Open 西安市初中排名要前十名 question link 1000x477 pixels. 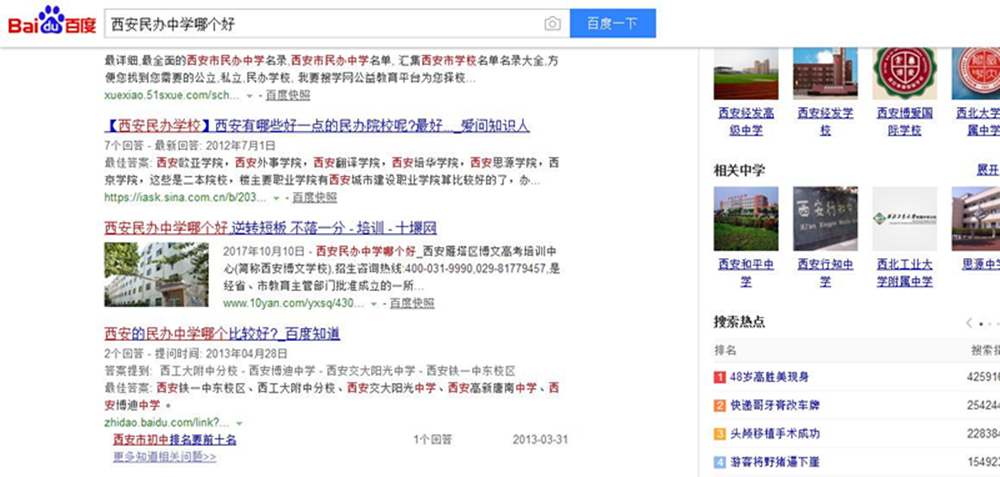(175, 440)
